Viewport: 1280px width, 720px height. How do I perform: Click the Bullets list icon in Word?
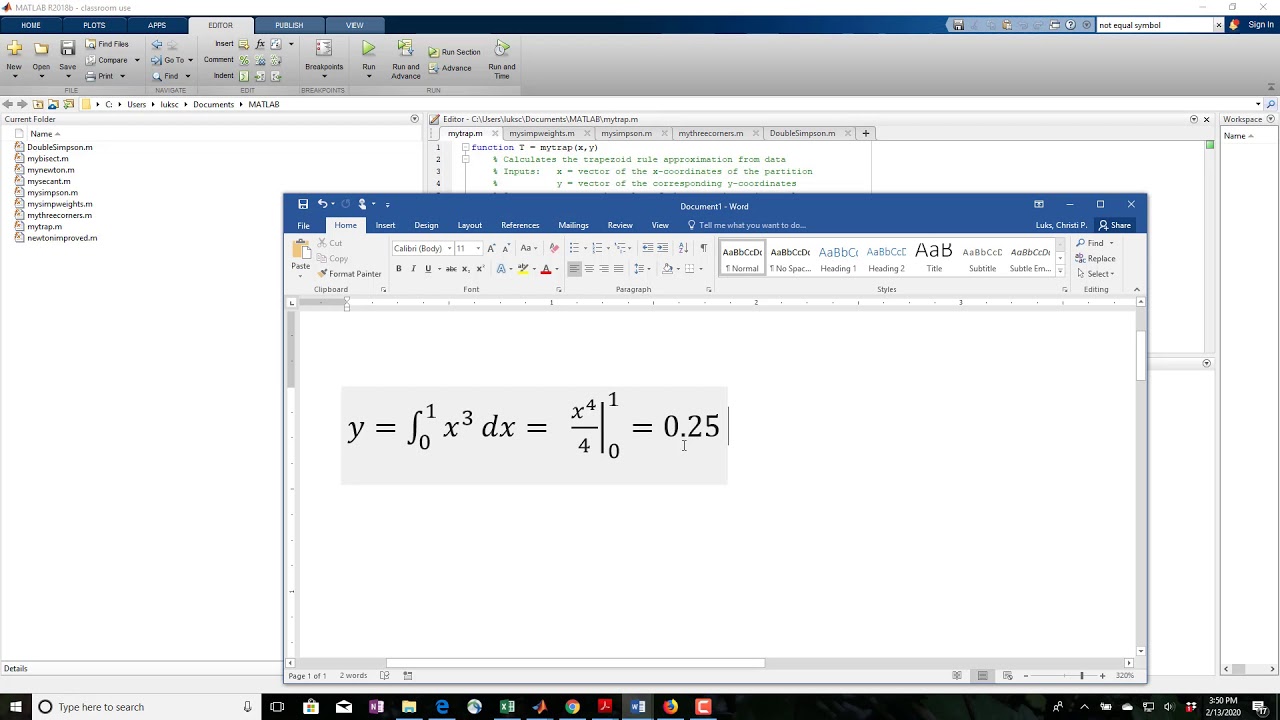pos(574,248)
